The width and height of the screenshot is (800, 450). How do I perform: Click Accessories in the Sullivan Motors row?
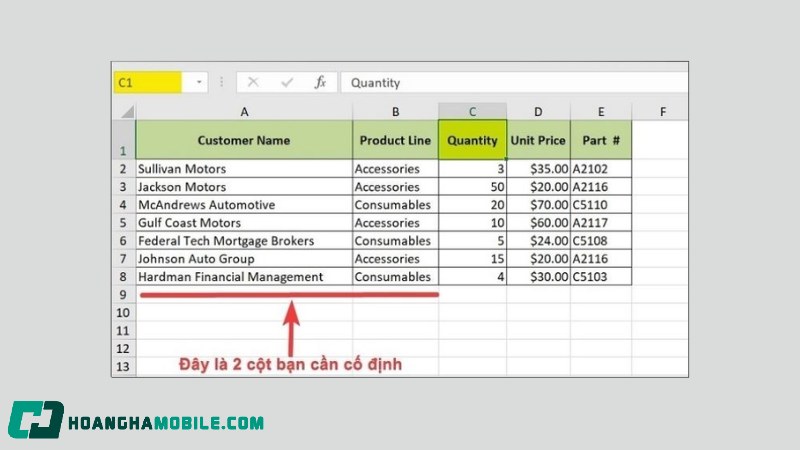point(395,169)
